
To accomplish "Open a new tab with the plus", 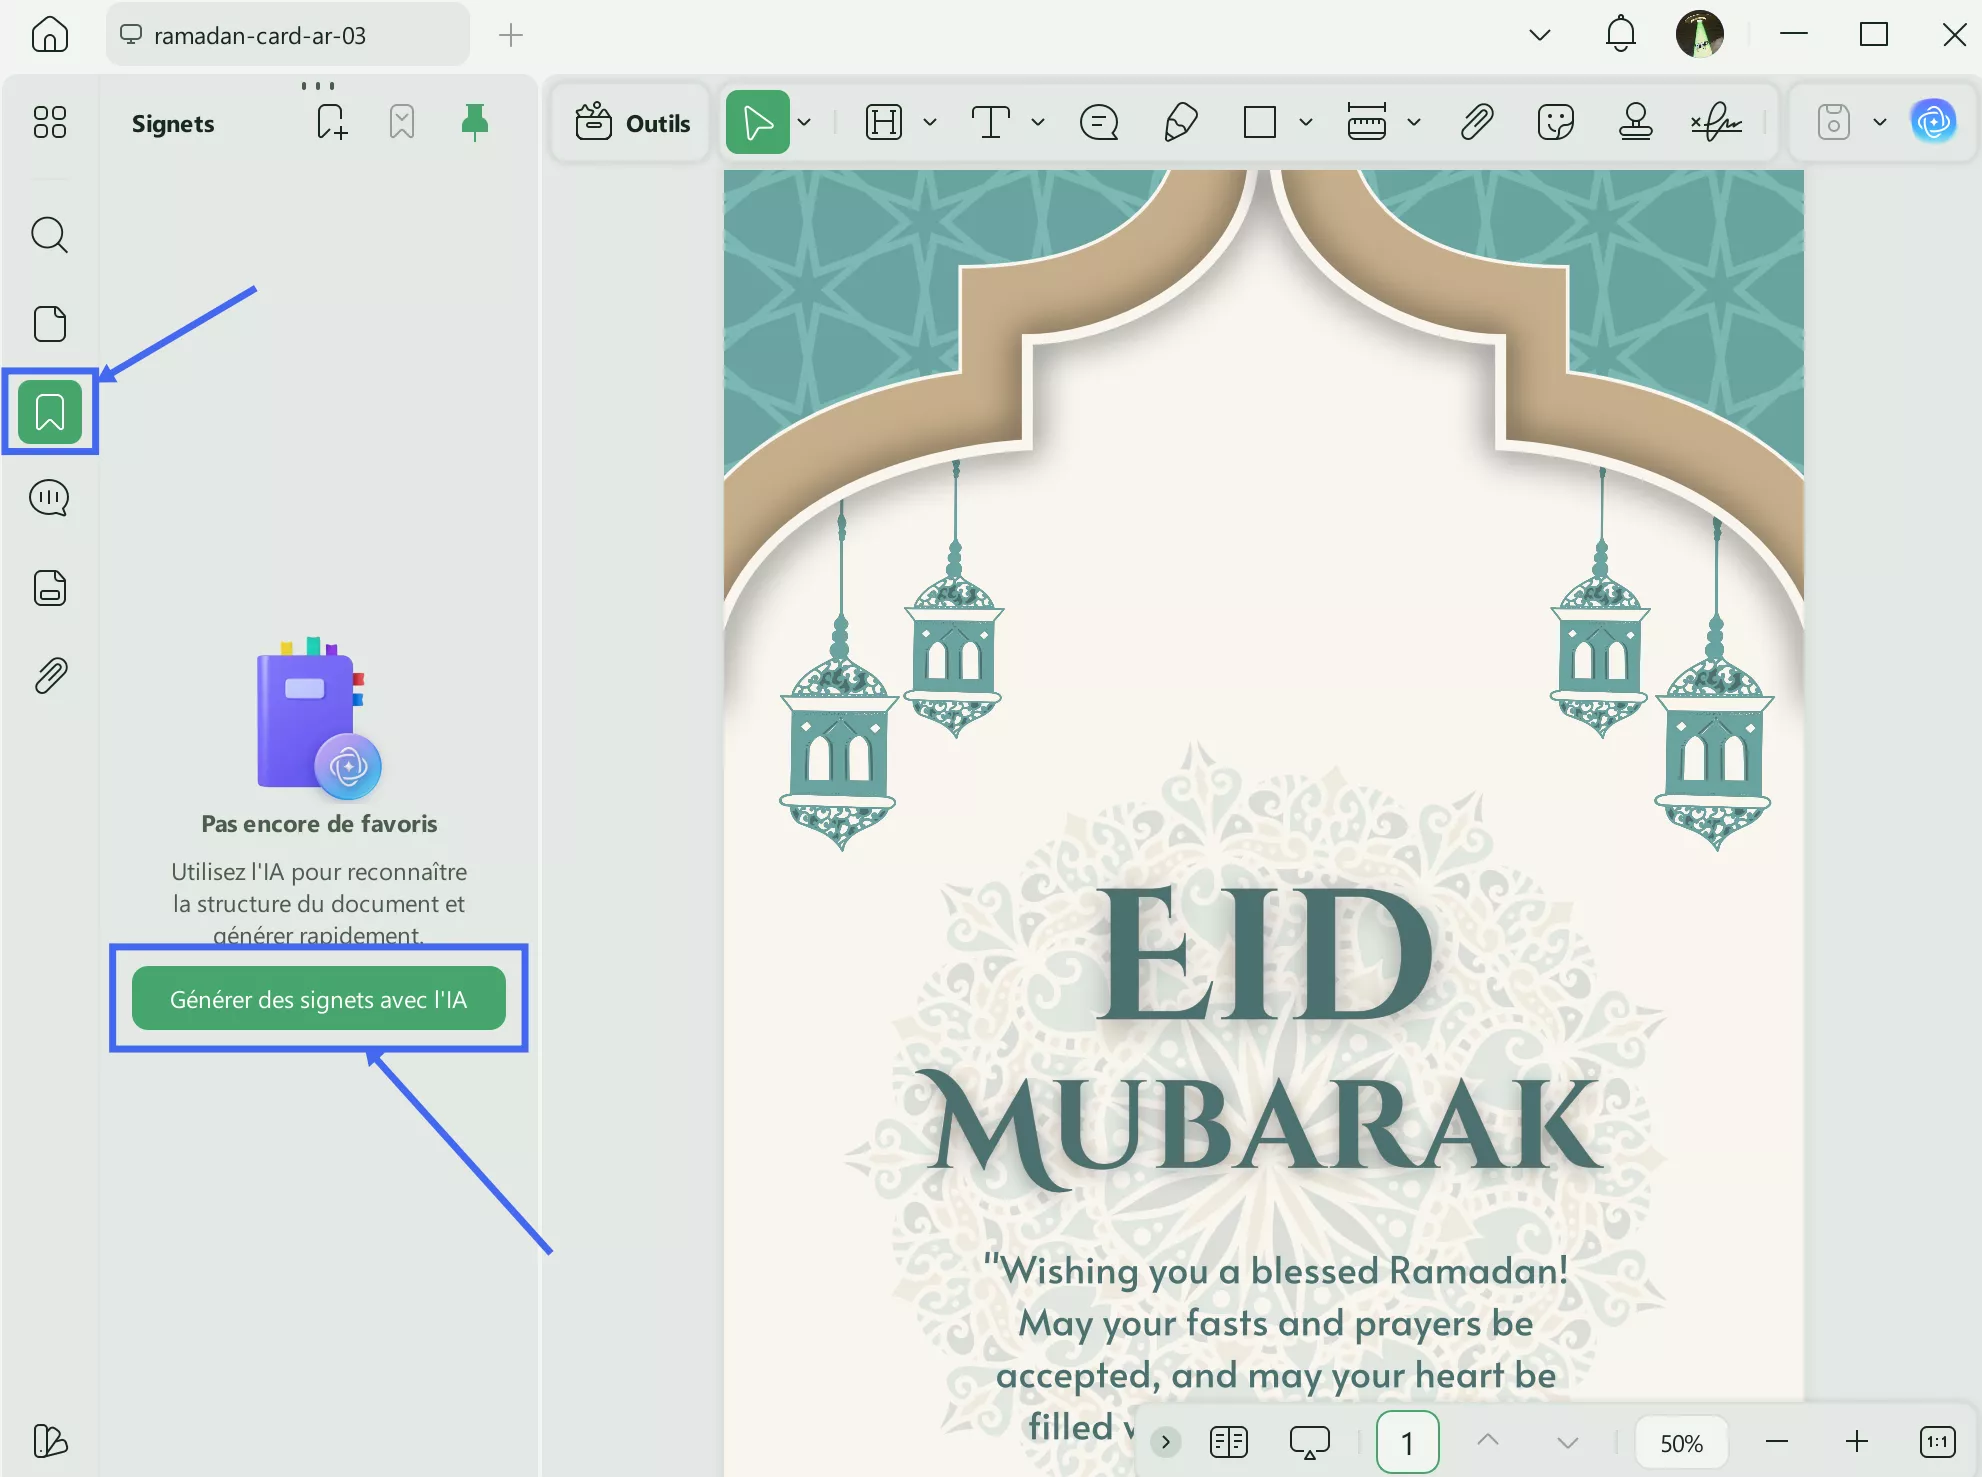I will click(x=510, y=36).
